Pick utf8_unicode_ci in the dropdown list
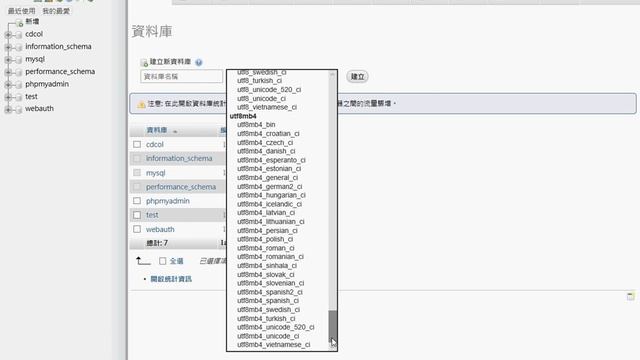 261,98
